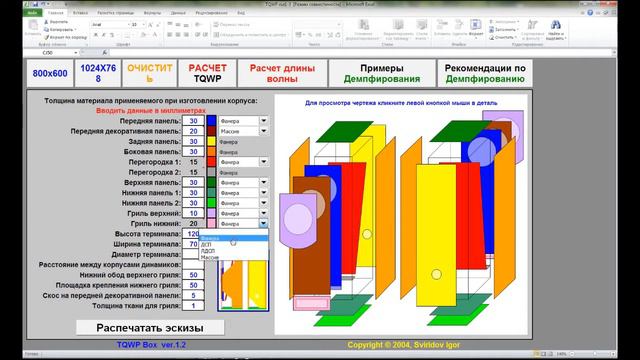Click the Вырезать cut icon
Image resolution: width=640 pixels, height=360 pixels.
pyautogui.click(x=47, y=22)
